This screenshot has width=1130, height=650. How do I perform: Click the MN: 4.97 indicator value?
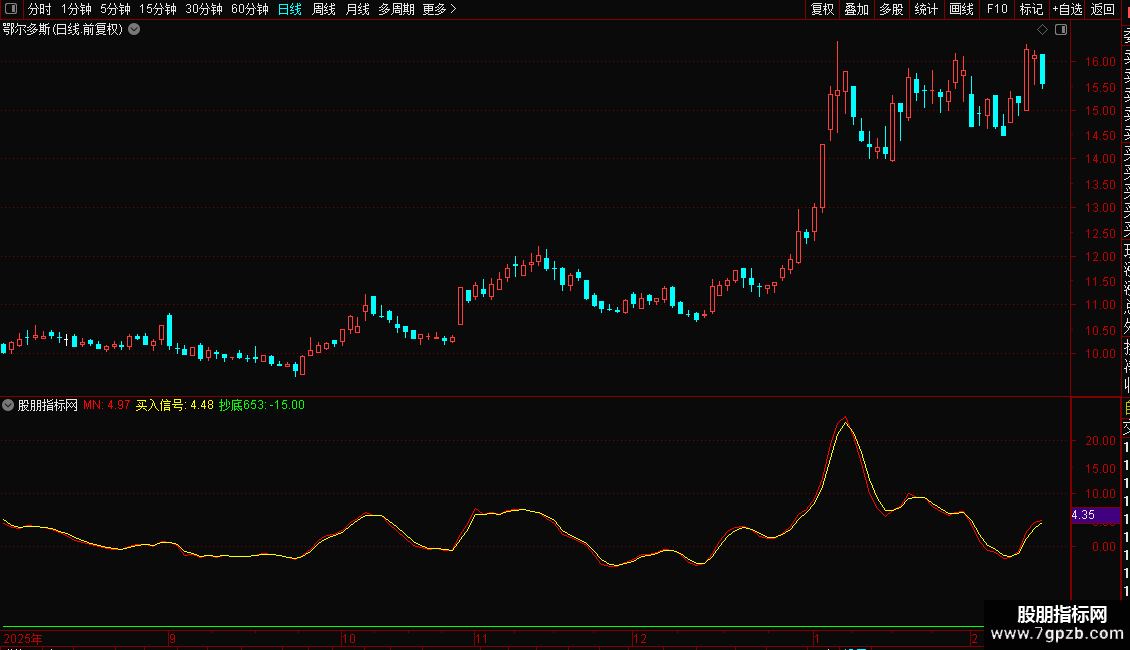(x=107, y=405)
